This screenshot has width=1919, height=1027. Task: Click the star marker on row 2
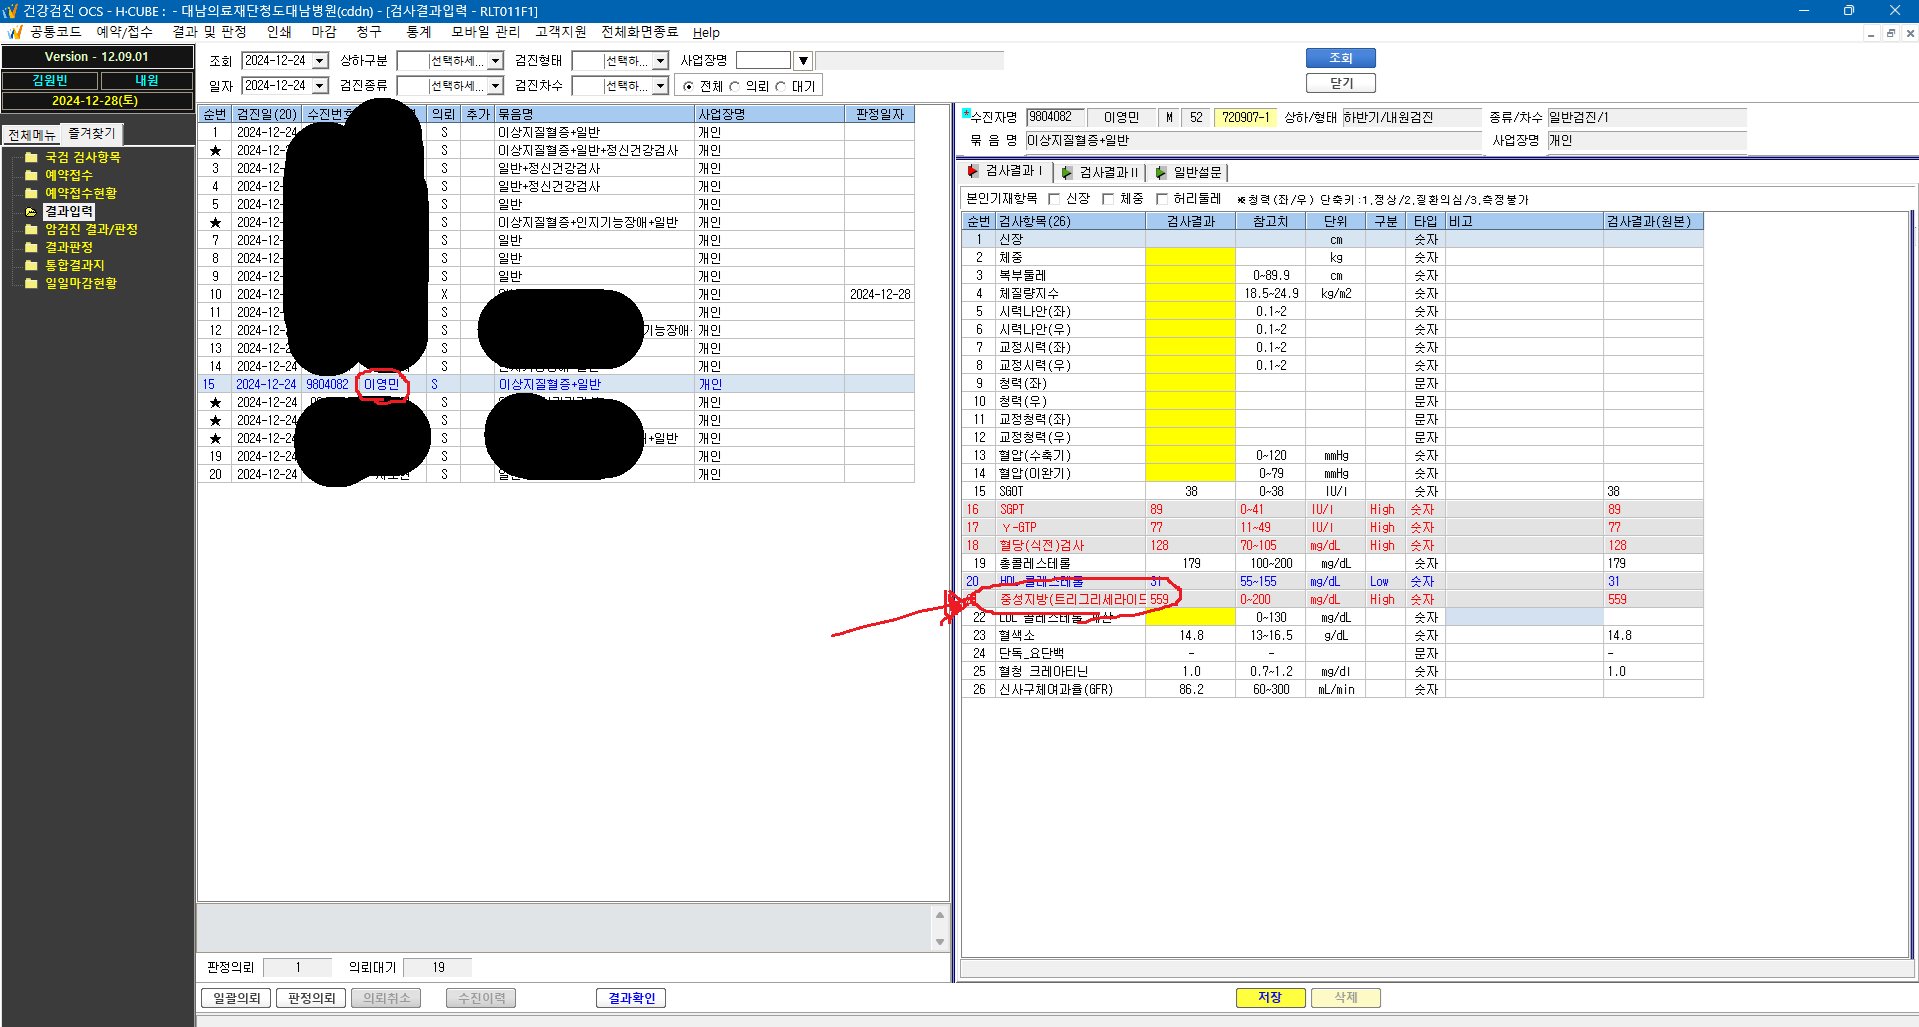[x=215, y=150]
